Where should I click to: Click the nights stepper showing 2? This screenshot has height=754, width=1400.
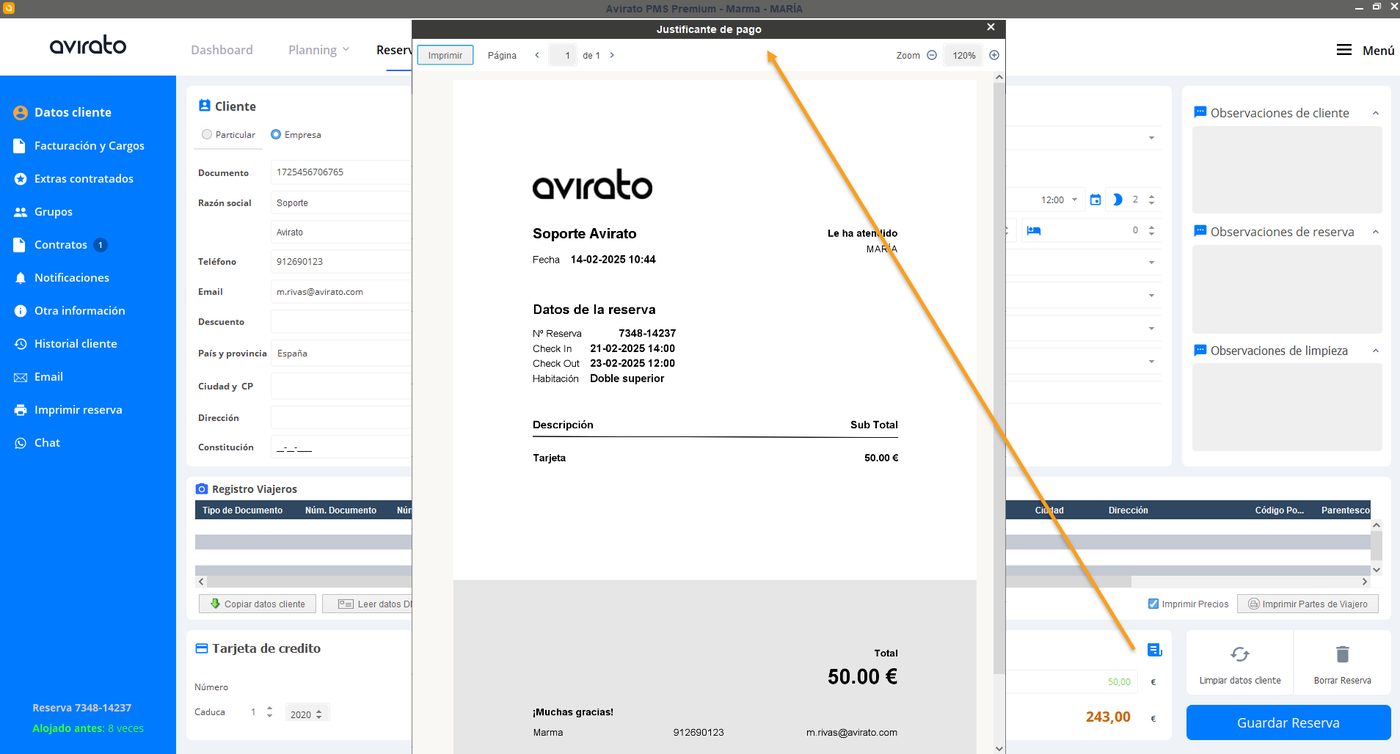tap(1151, 200)
